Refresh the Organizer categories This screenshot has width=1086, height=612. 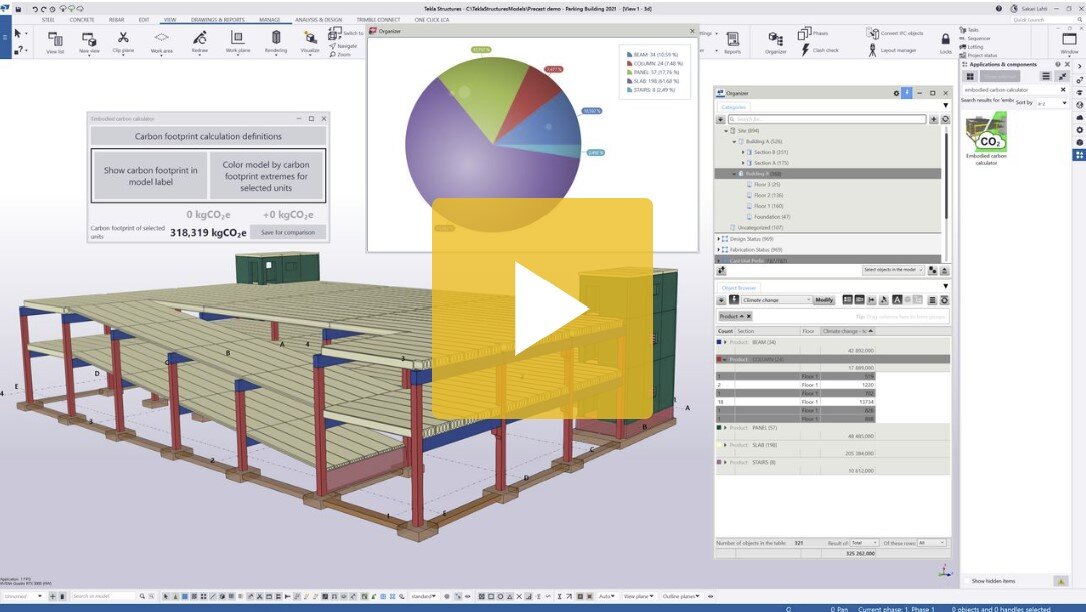click(945, 119)
